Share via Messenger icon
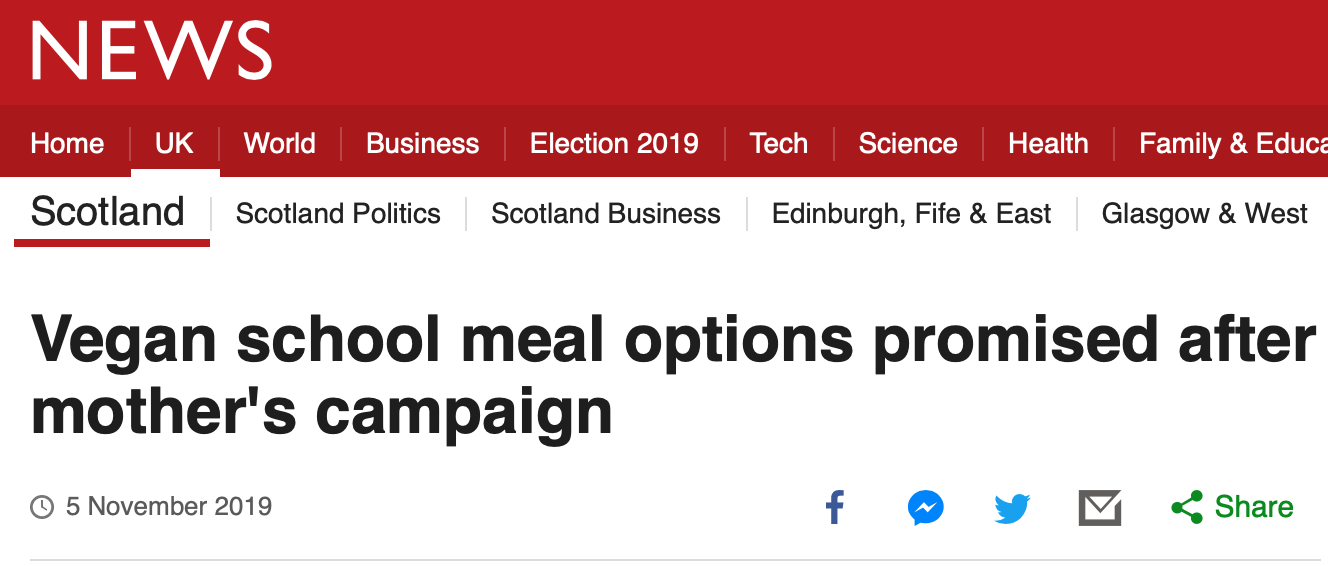 [926, 507]
